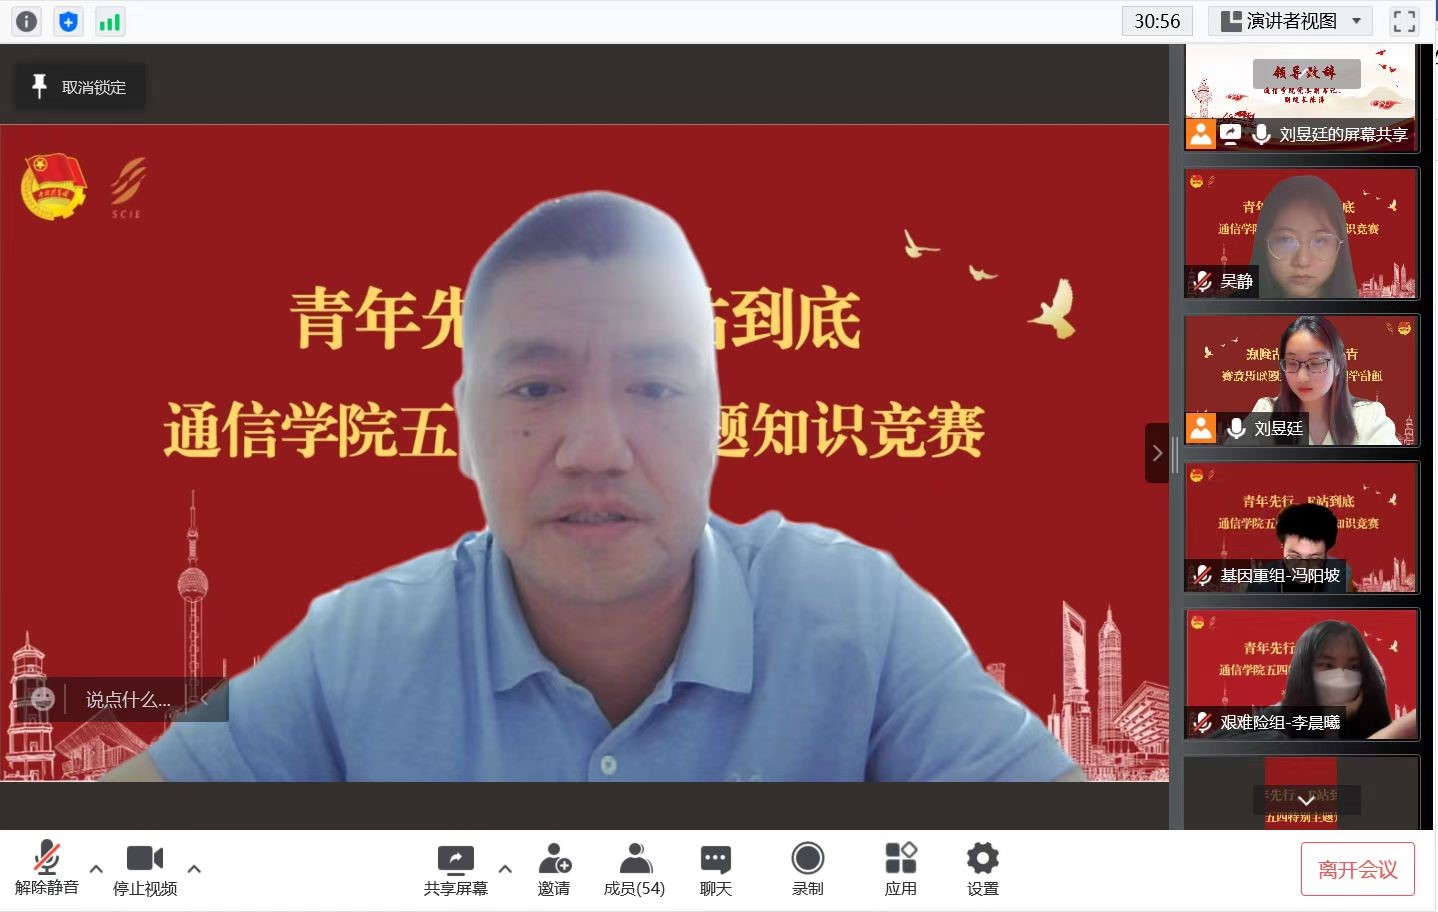The height and width of the screenshot is (912, 1438).
Task: Click the 离开会议 leave button
Action: (1357, 869)
